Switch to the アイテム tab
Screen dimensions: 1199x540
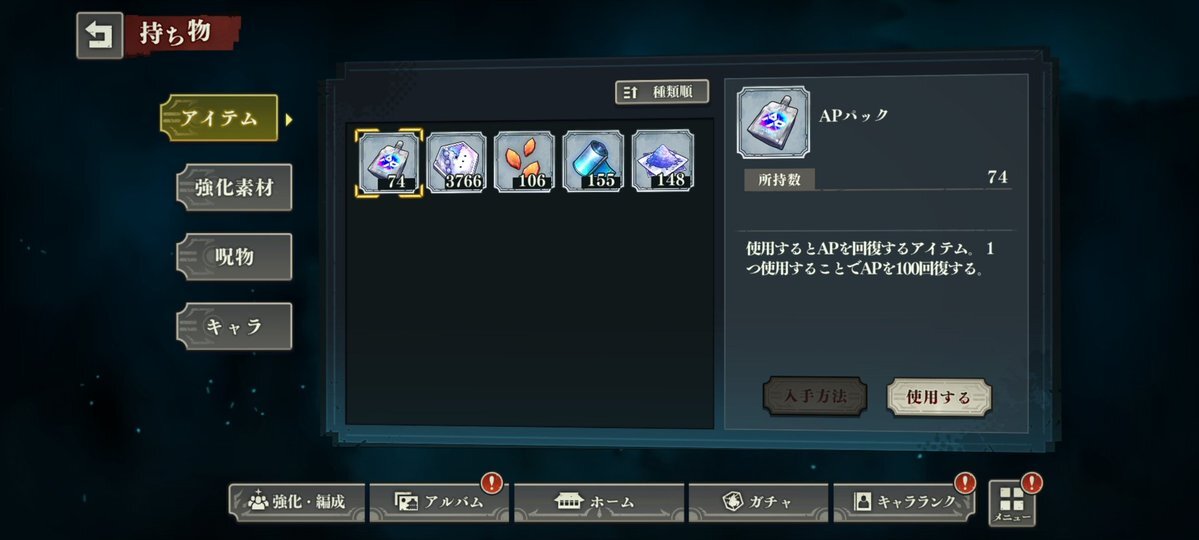click(219, 118)
